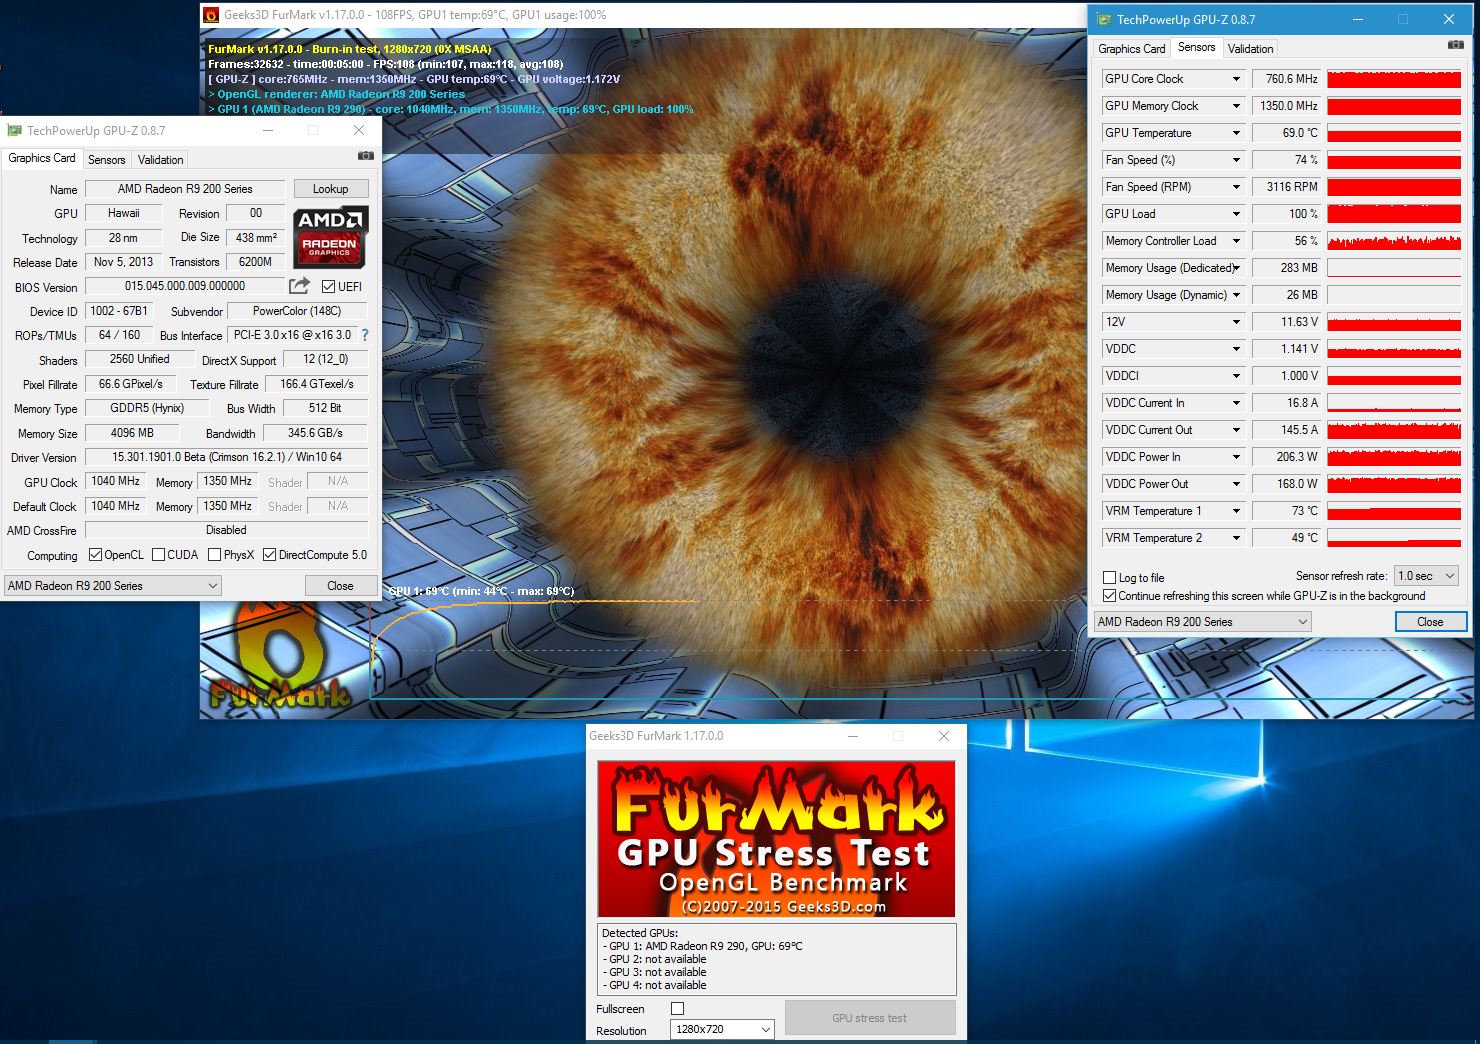Screen dimensions: 1480x1044
Task: Toggle UEFI checkbox
Action: point(328,287)
